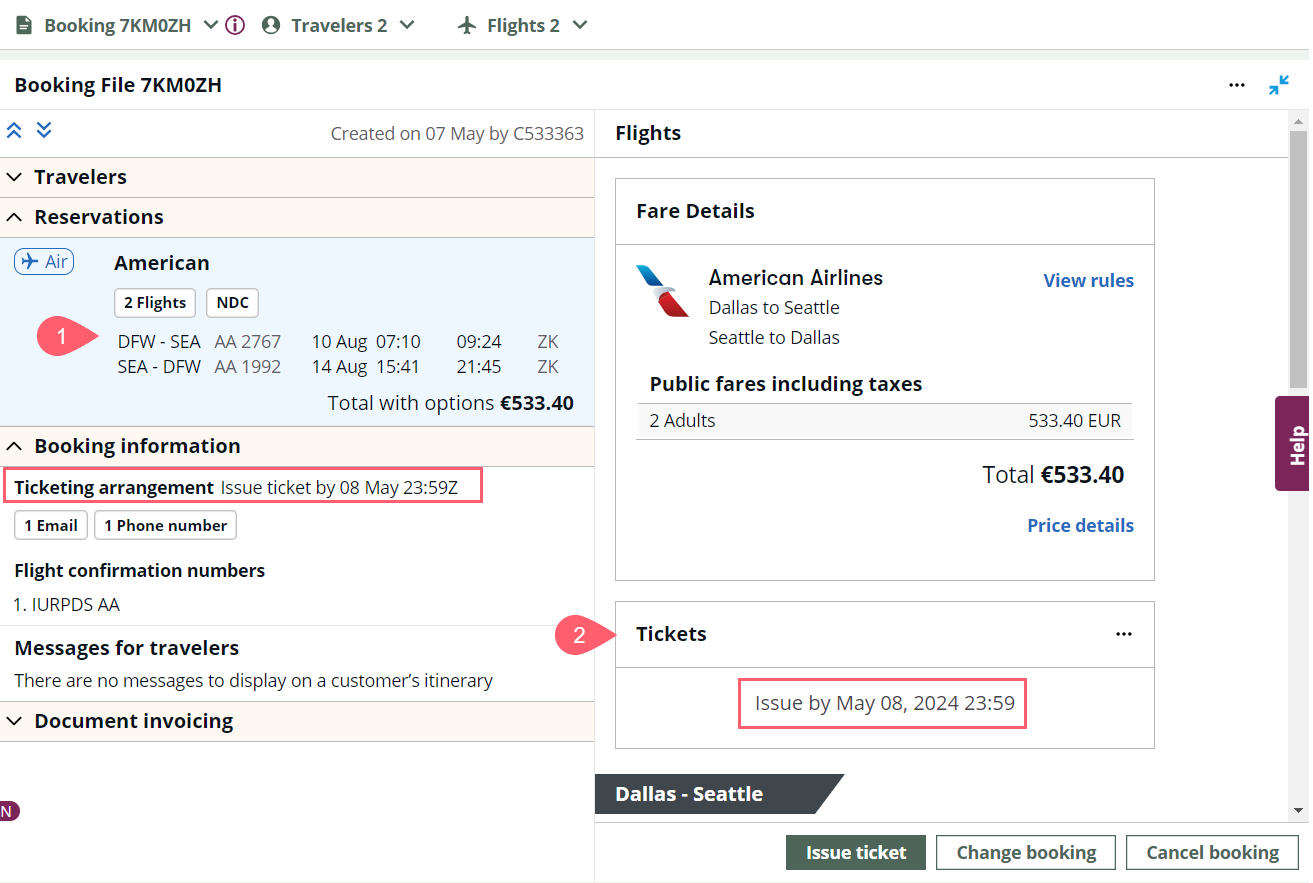Click the vertical scrollbar thumb

[x=1298, y=258]
